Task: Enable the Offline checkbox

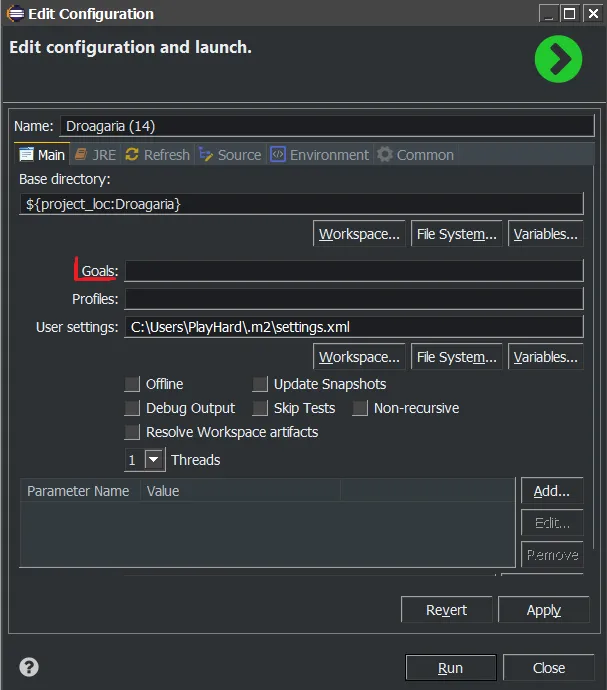Action: click(x=132, y=384)
